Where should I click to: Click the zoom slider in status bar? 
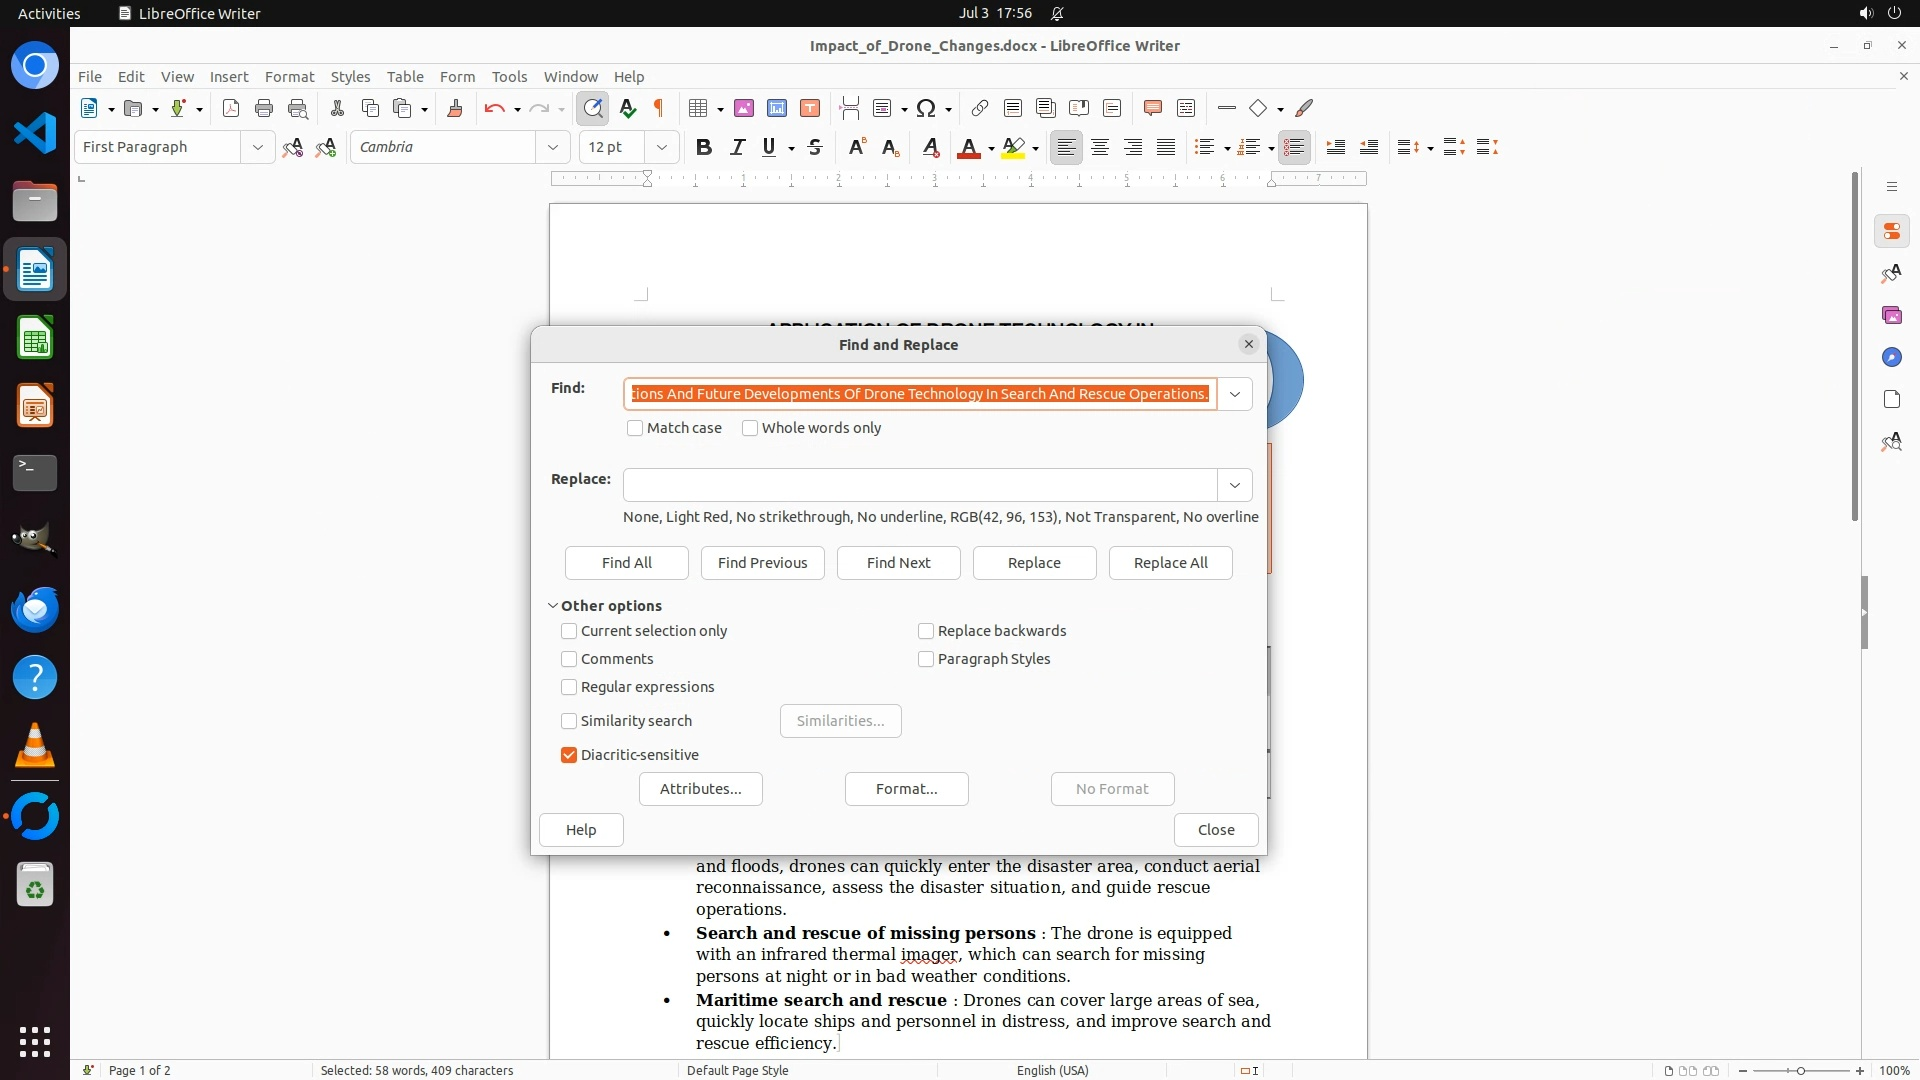pos(1800,1070)
